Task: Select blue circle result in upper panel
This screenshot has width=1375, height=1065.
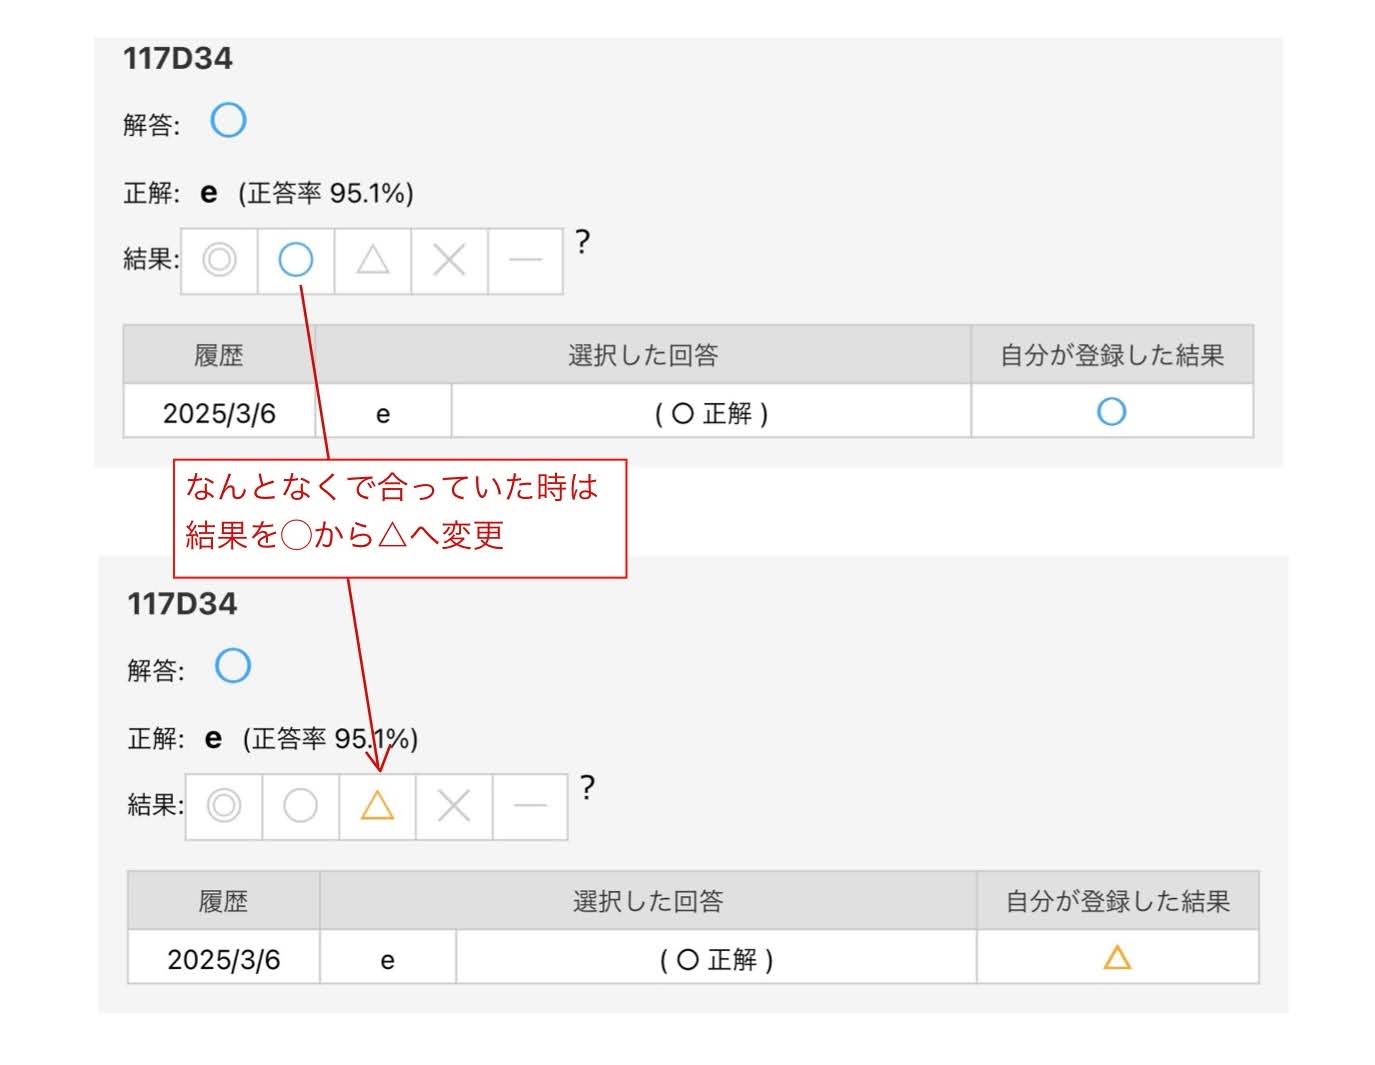Action: [x=295, y=261]
